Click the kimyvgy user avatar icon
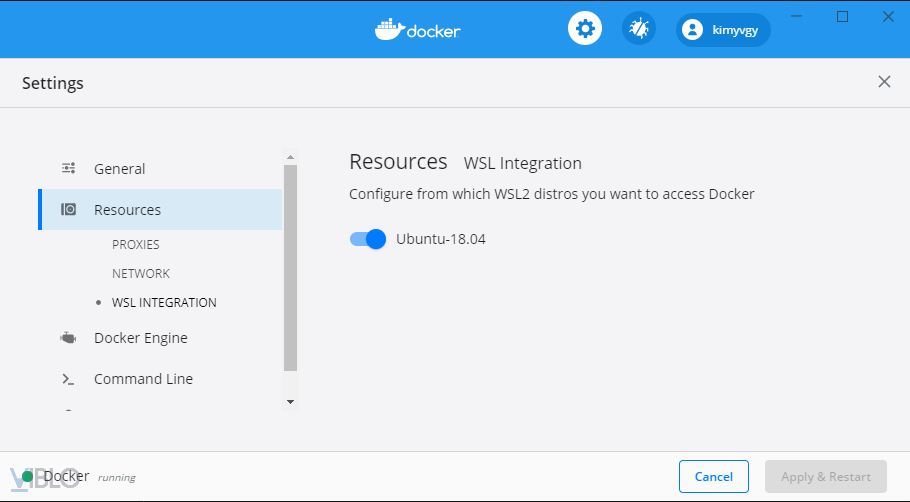The height and width of the screenshot is (502, 910). click(692, 30)
